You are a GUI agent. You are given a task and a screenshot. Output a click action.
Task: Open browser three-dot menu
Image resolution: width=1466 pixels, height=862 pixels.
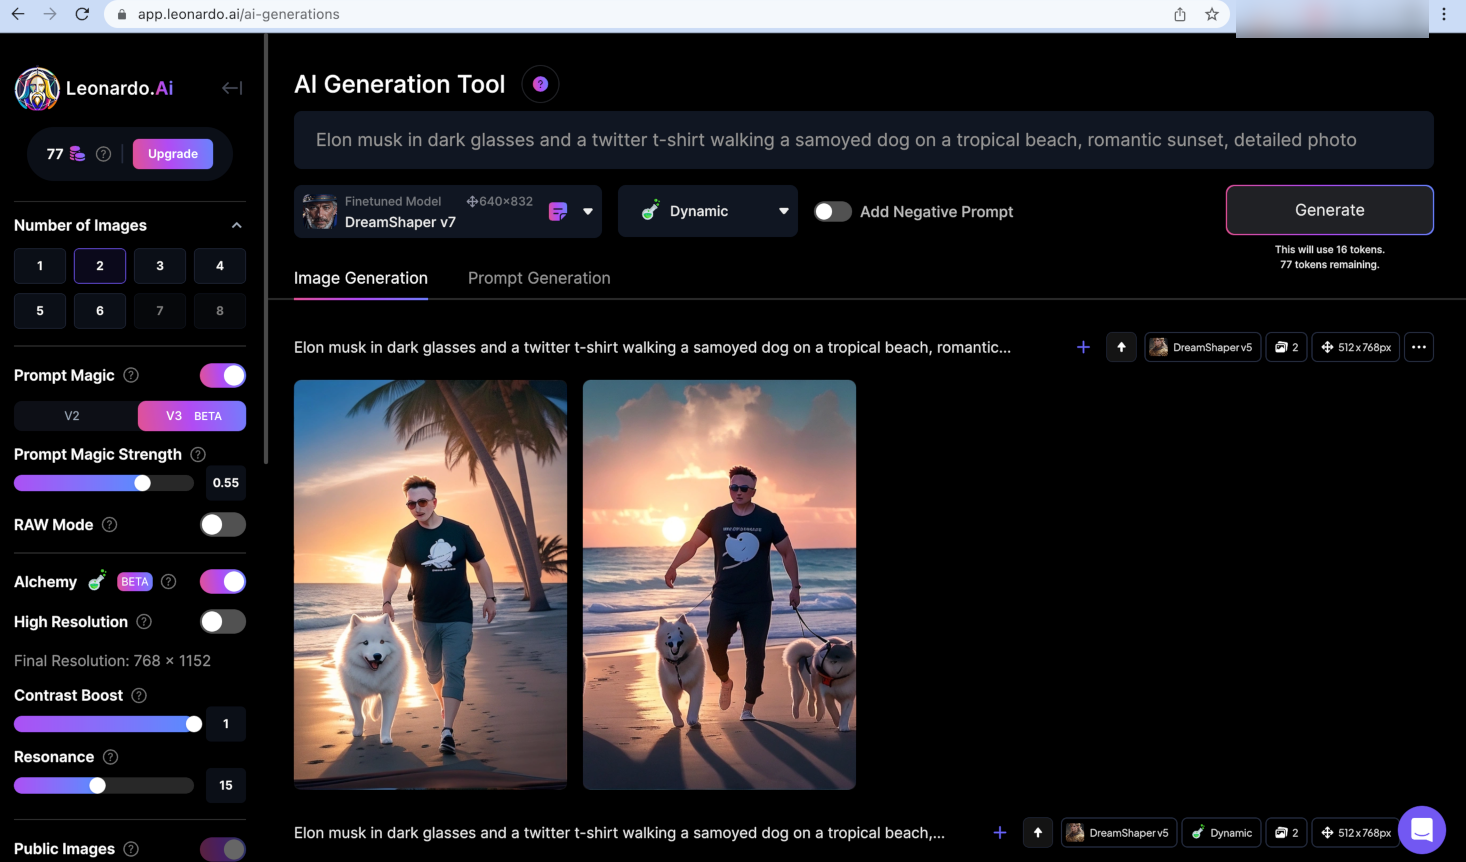coord(1444,14)
